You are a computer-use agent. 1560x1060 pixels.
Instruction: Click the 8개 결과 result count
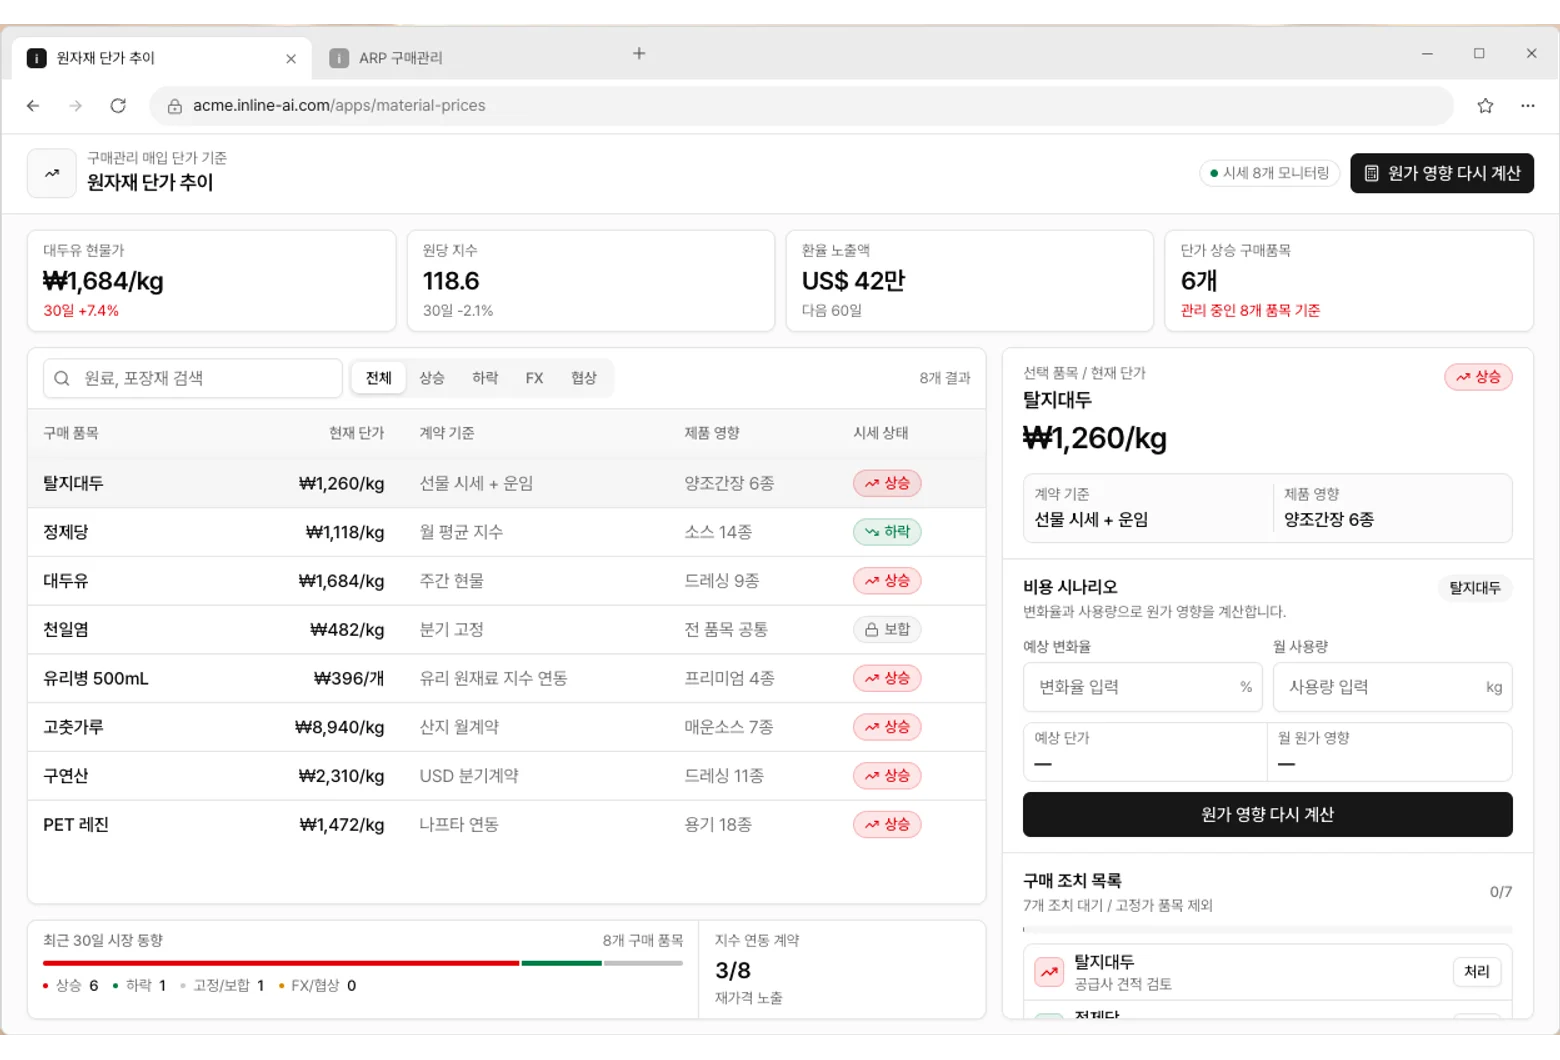(x=945, y=378)
